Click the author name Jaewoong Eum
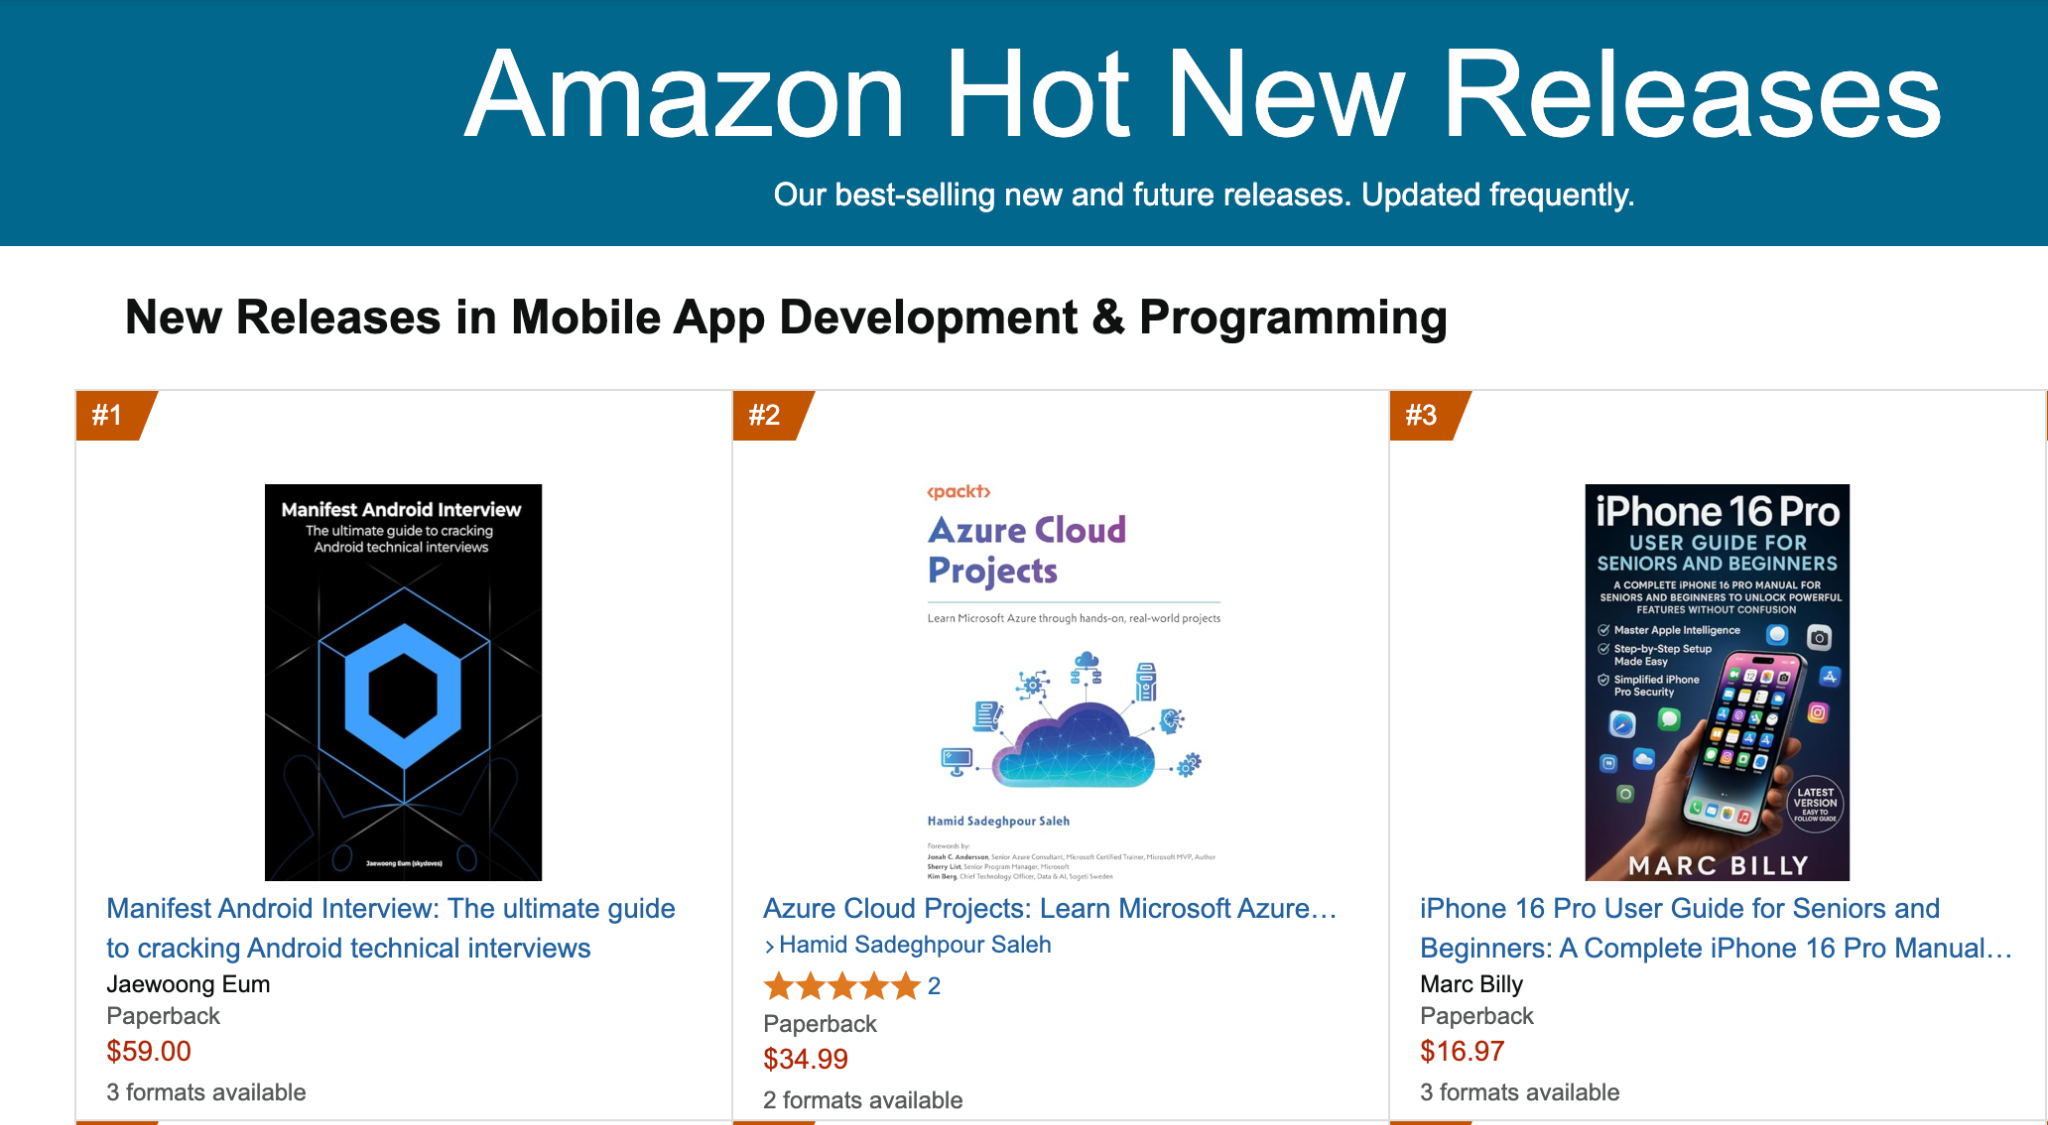The width and height of the screenshot is (2048, 1125). tap(188, 984)
